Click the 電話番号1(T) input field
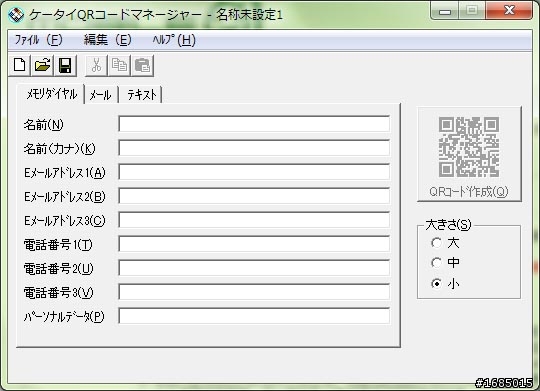The width and height of the screenshot is (540, 391). pyautogui.click(x=254, y=244)
